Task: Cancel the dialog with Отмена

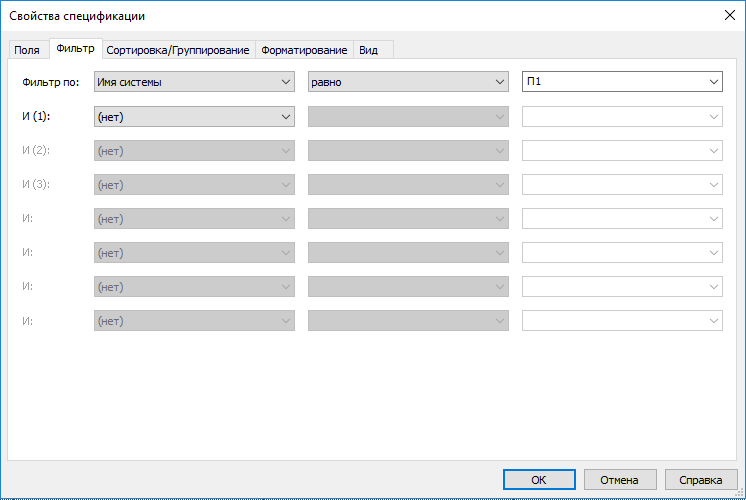Action: tap(620, 480)
